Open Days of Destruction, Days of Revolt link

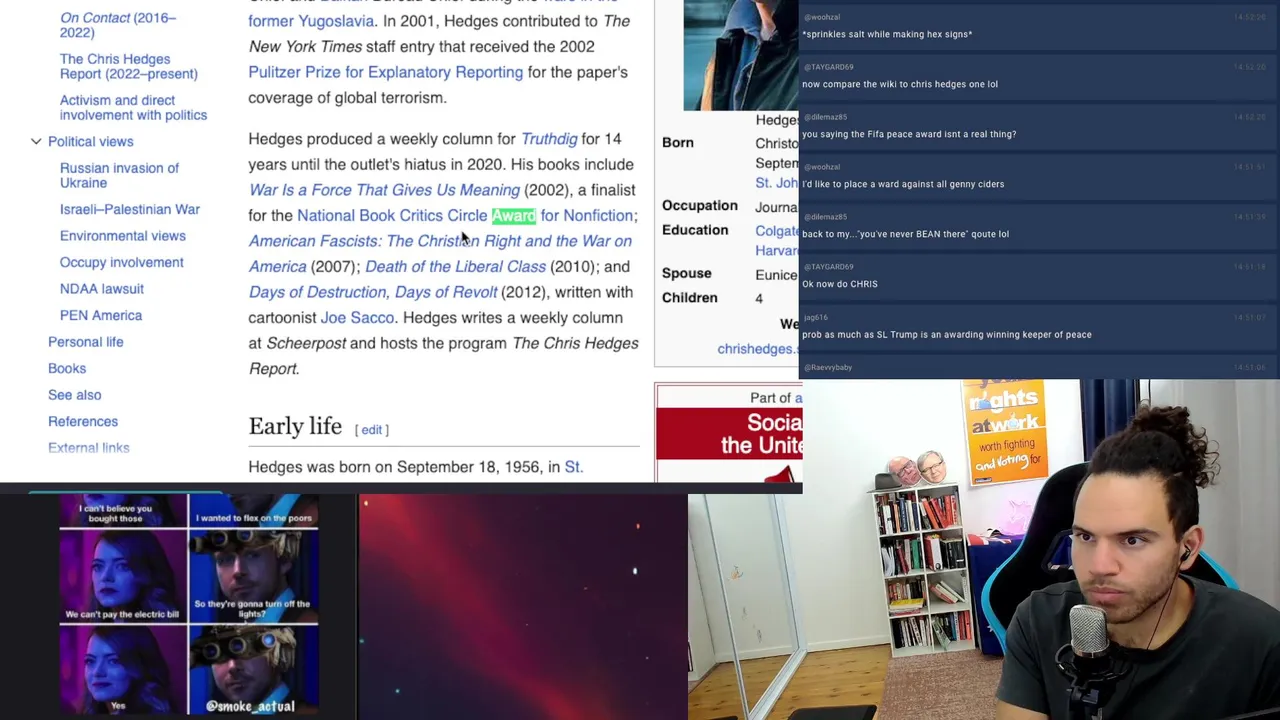(373, 292)
